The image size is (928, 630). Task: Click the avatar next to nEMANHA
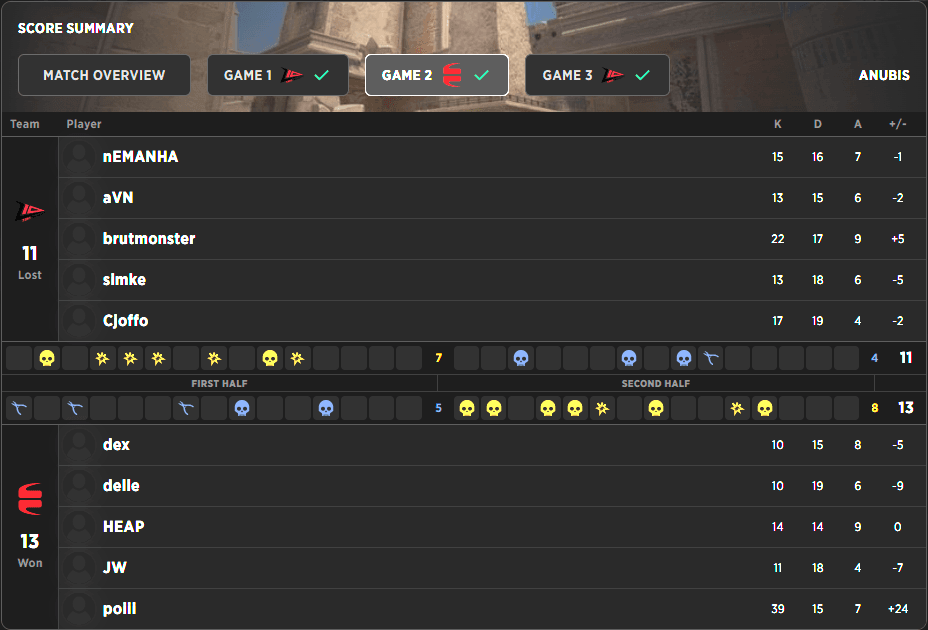pyautogui.click(x=78, y=157)
